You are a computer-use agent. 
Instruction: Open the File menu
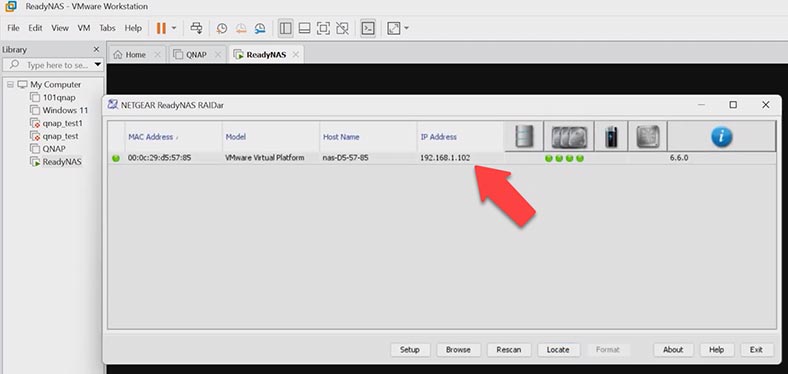(13, 28)
